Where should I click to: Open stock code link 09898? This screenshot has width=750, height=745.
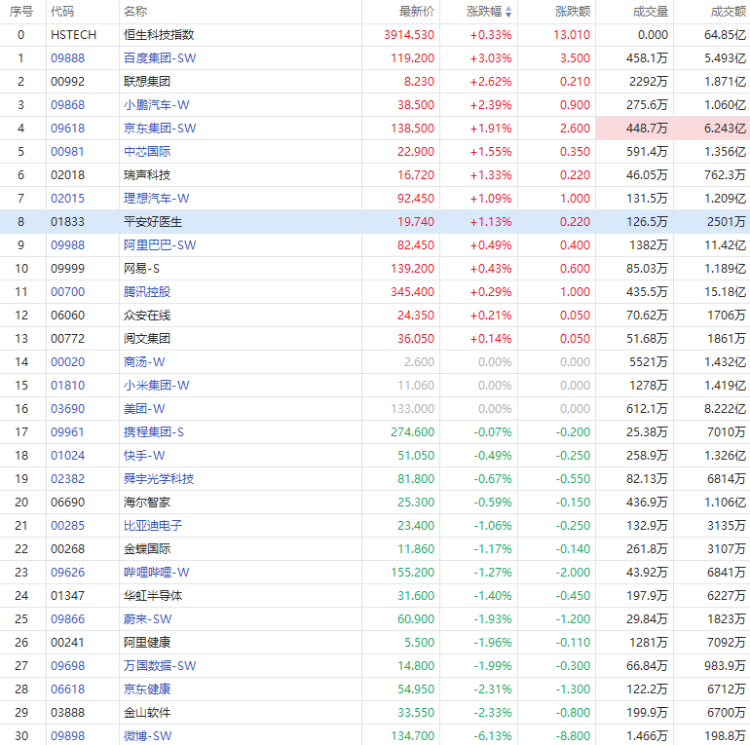click(x=67, y=736)
